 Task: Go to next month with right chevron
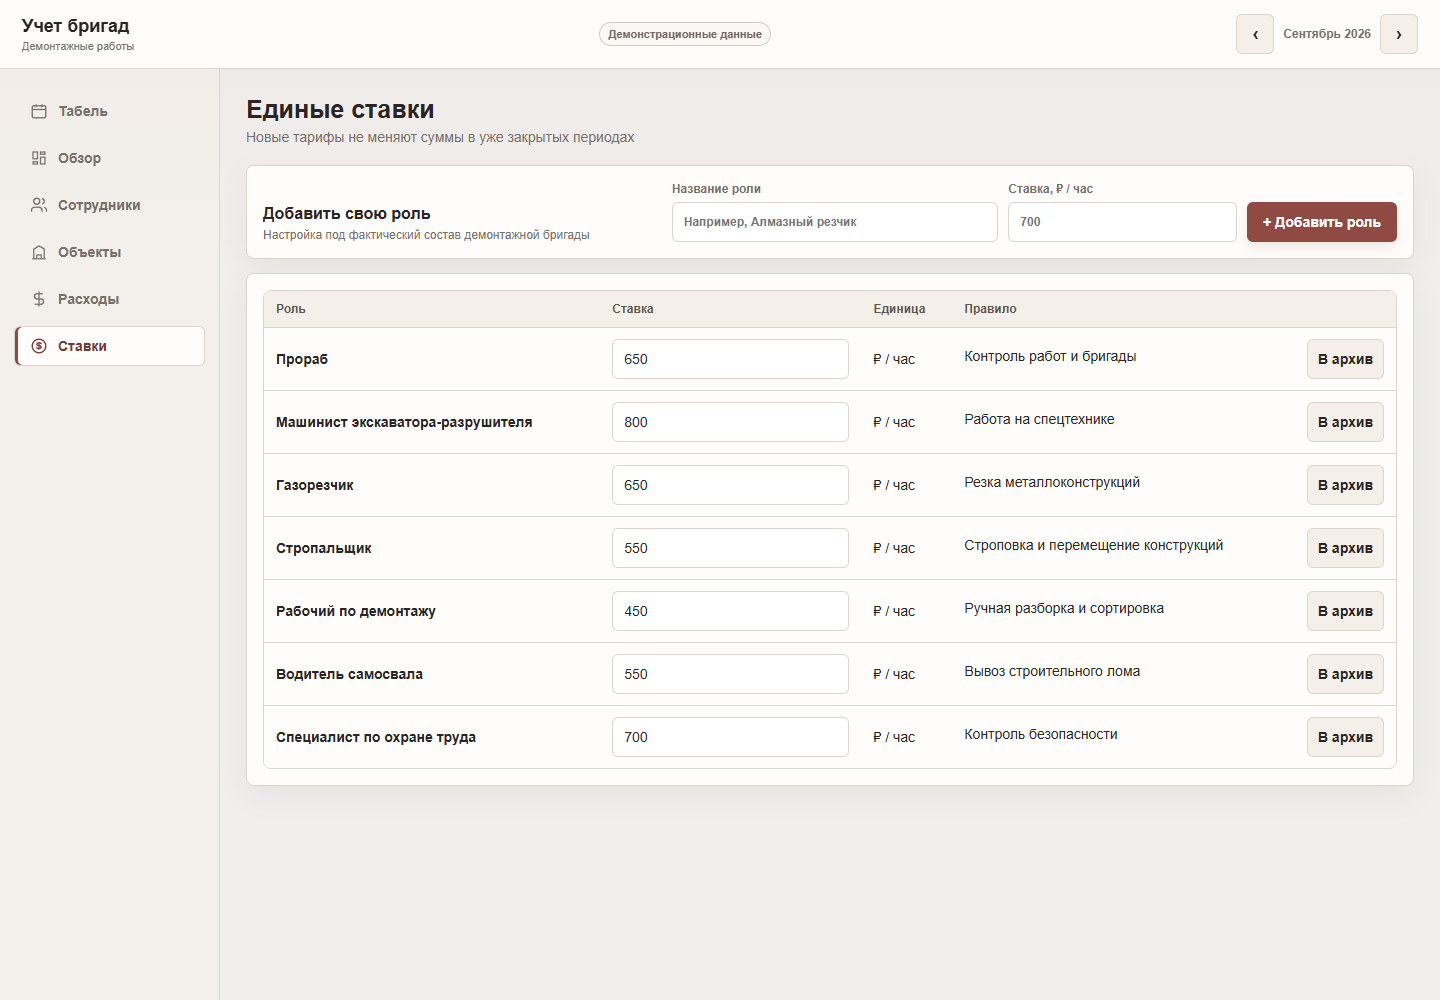click(x=1399, y=34)
